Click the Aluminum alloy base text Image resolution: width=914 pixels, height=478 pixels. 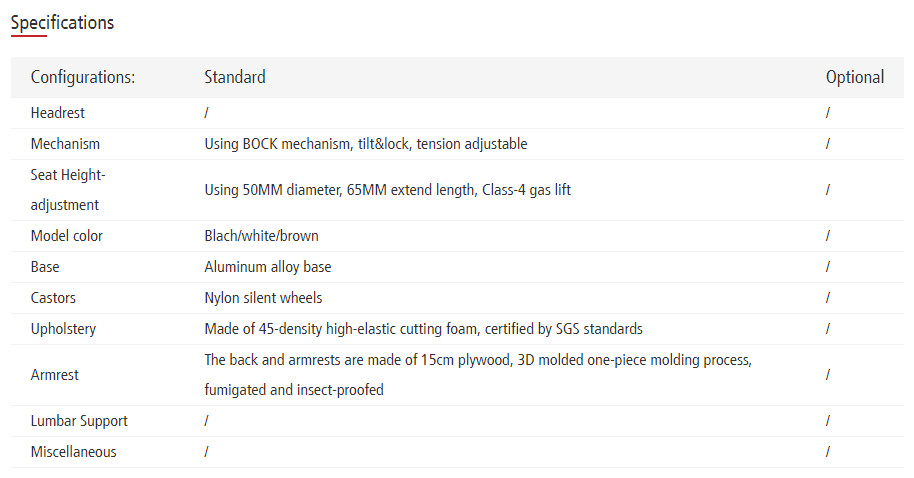click(x=267, y=267)
